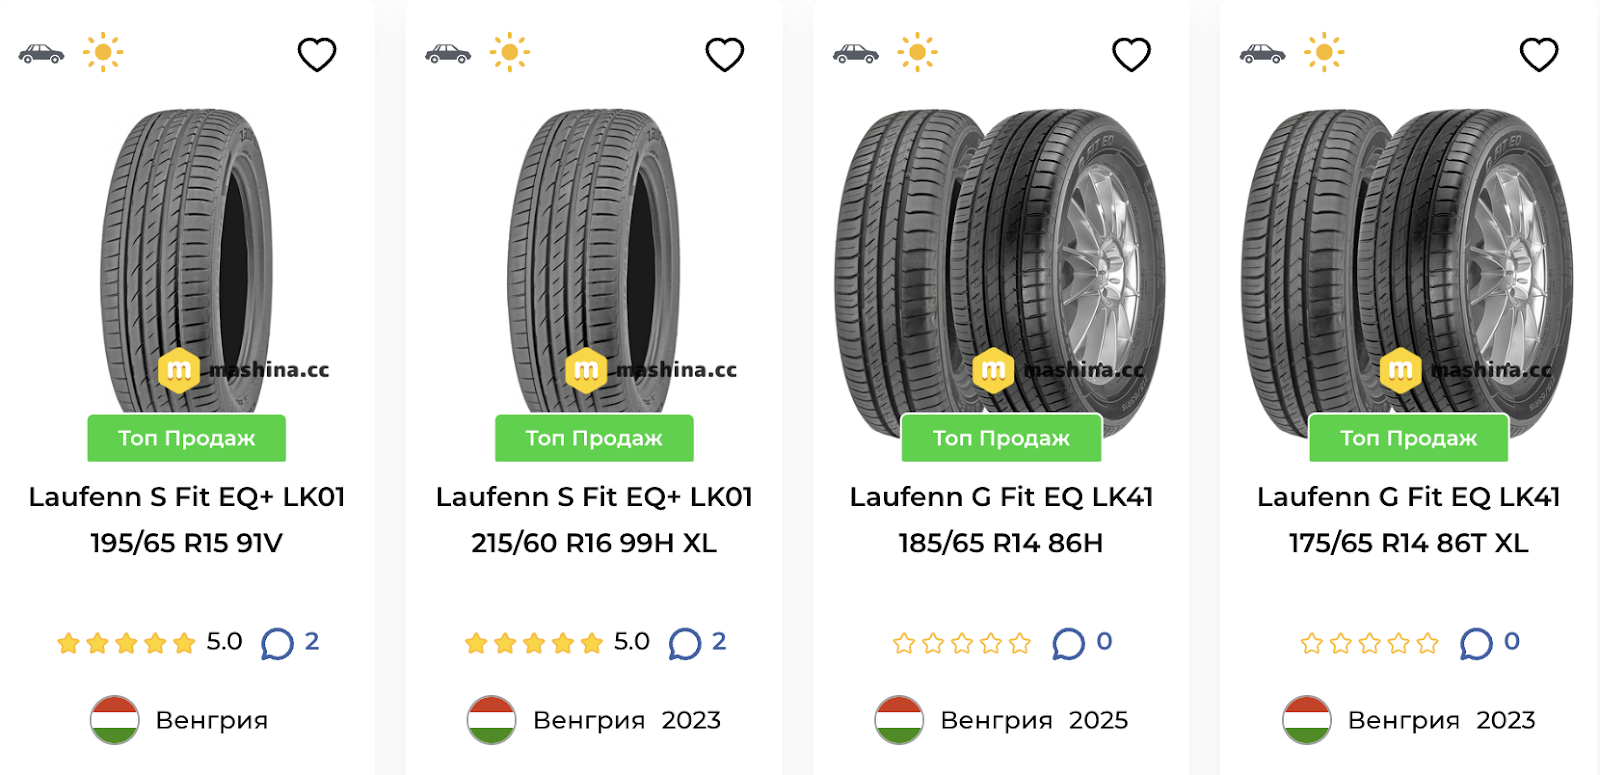This screenshot has width=1600, height=775.
Task: Click five-star rating on 195/65 R15 tire
Action: pyautogui.click(x=126, y=643)
